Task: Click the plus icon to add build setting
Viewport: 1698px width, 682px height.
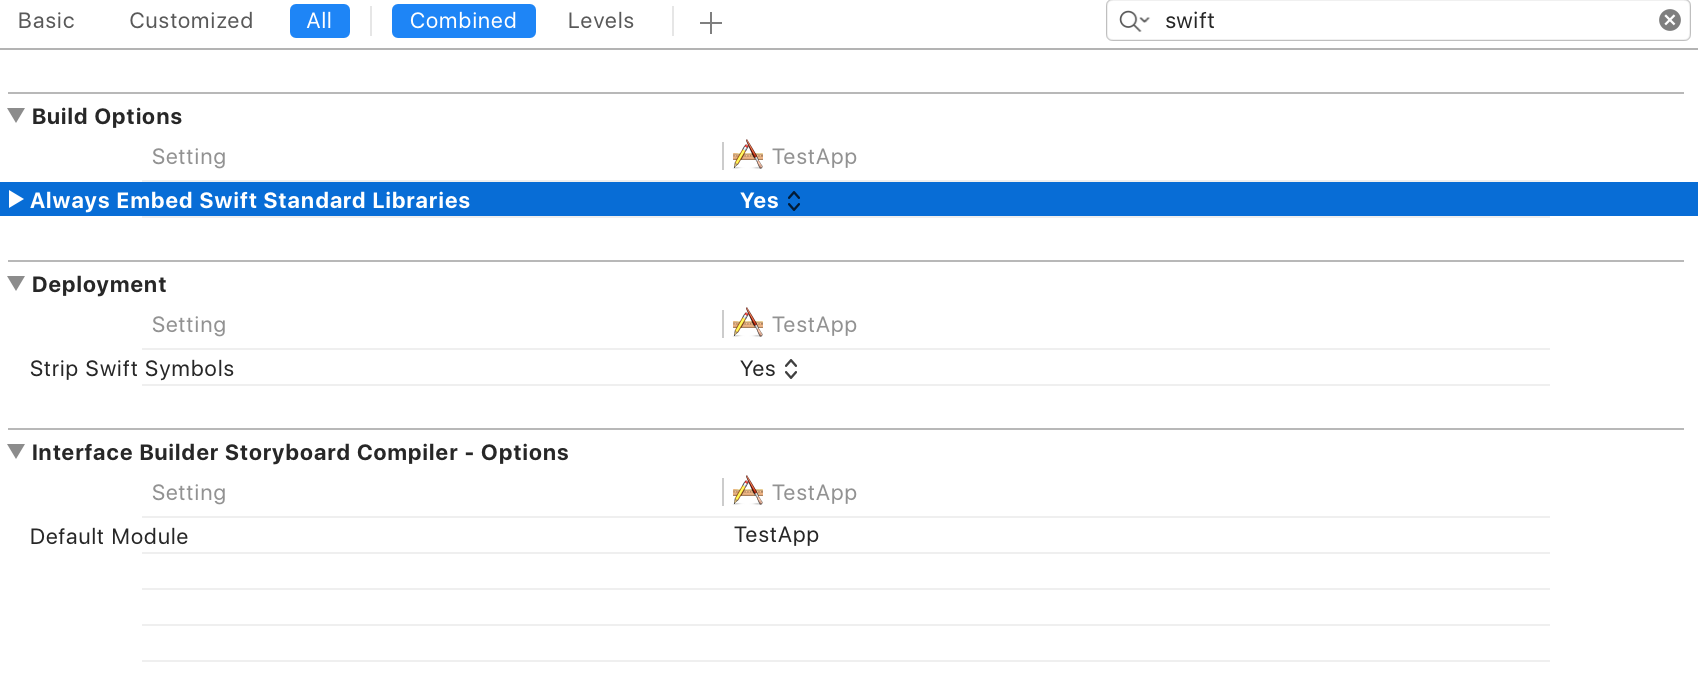Action: click(711, 22)
